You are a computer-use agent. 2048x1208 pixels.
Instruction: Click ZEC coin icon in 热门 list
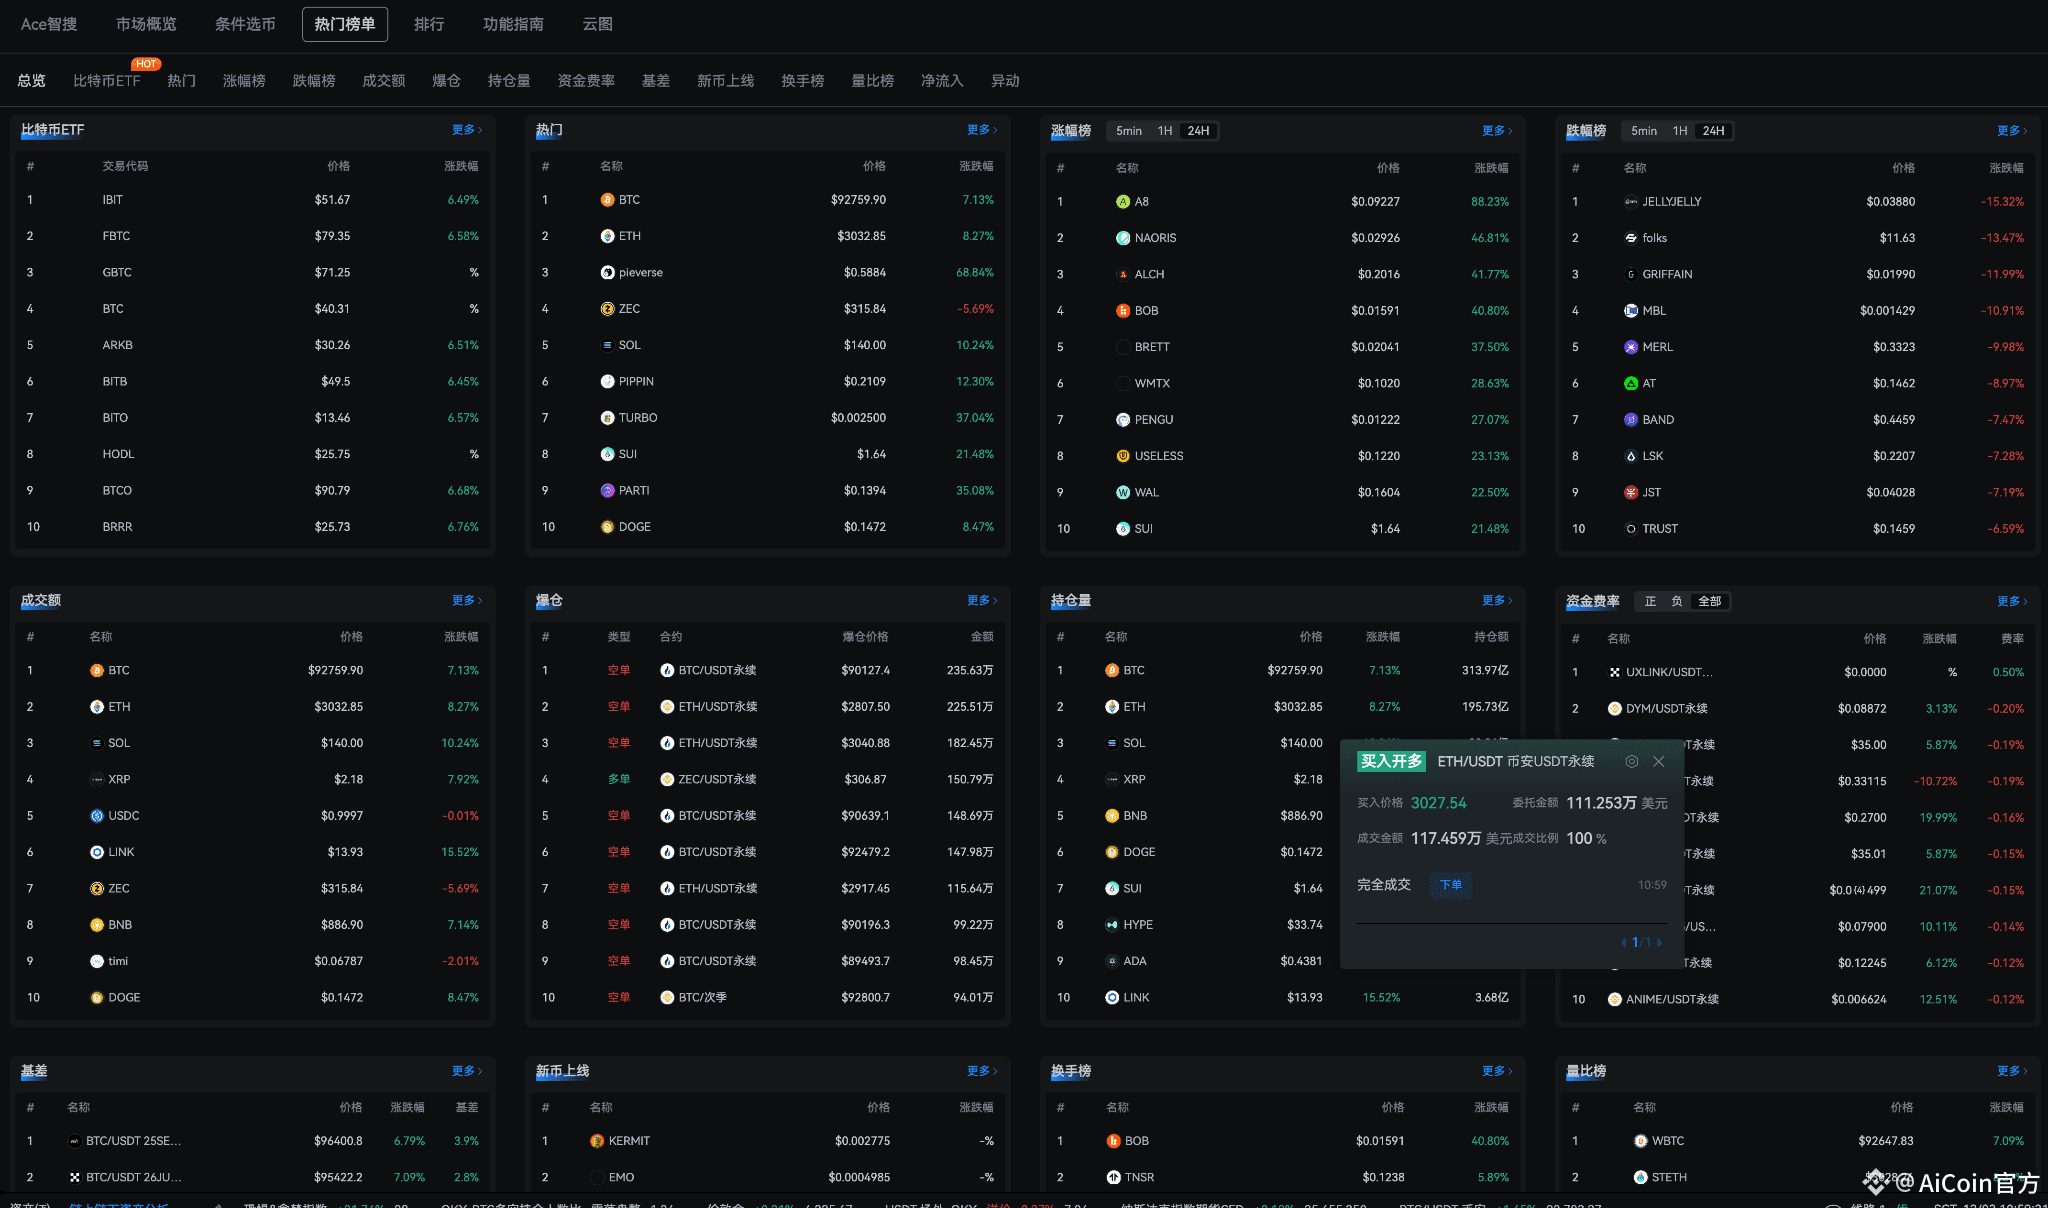607,309
